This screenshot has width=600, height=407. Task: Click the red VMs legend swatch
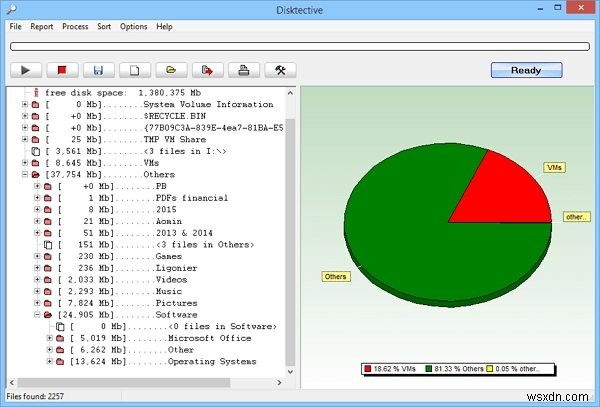coord(368,369)
